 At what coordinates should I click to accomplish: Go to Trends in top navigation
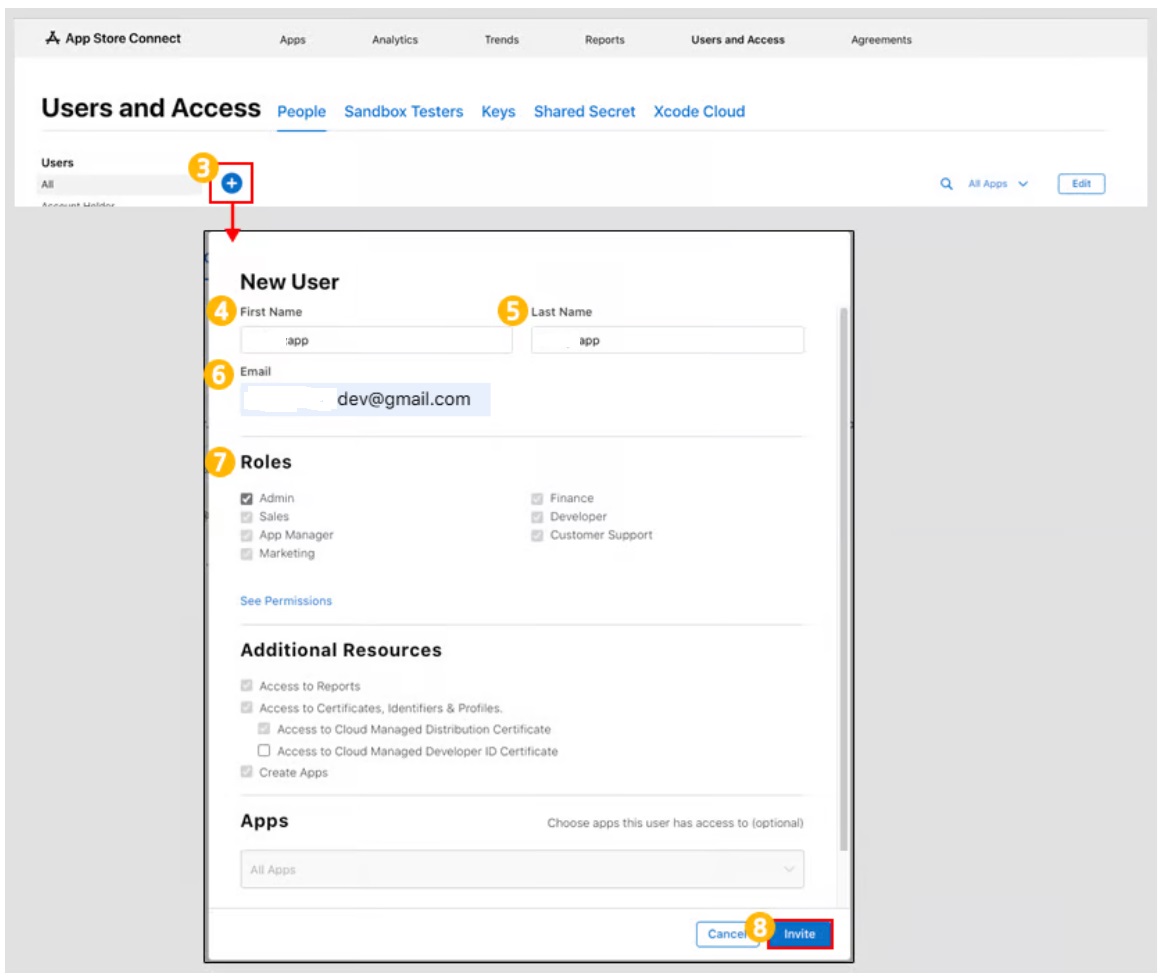coord(502,40)
